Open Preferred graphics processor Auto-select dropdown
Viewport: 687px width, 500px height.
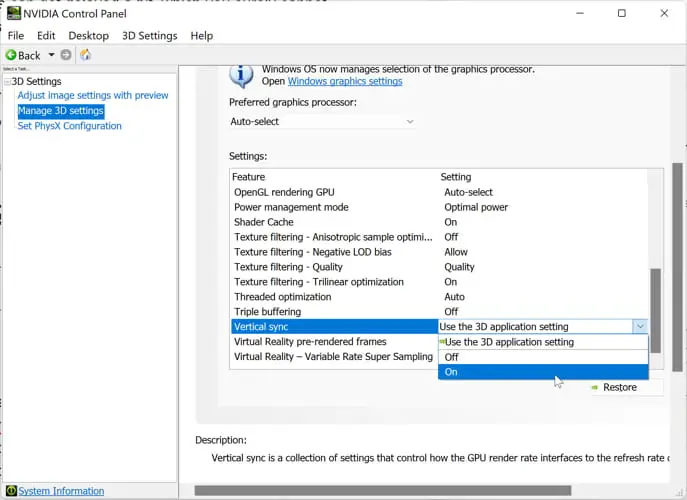coord(322,121)
